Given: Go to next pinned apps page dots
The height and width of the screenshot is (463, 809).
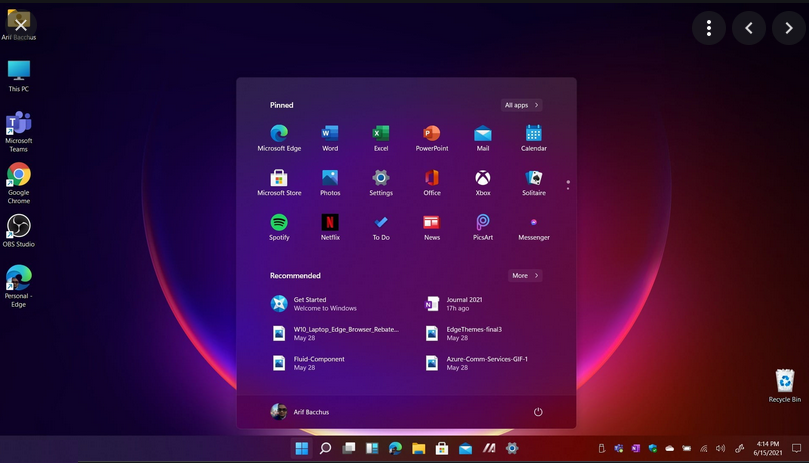Looking at the screenshot, I should click(568, 185).
